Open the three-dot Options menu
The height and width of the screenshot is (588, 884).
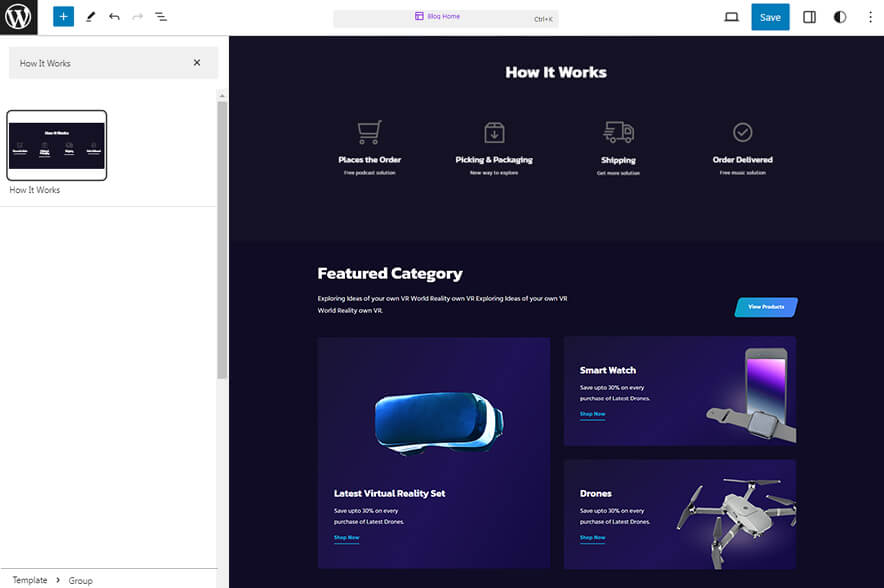(869, 17)
